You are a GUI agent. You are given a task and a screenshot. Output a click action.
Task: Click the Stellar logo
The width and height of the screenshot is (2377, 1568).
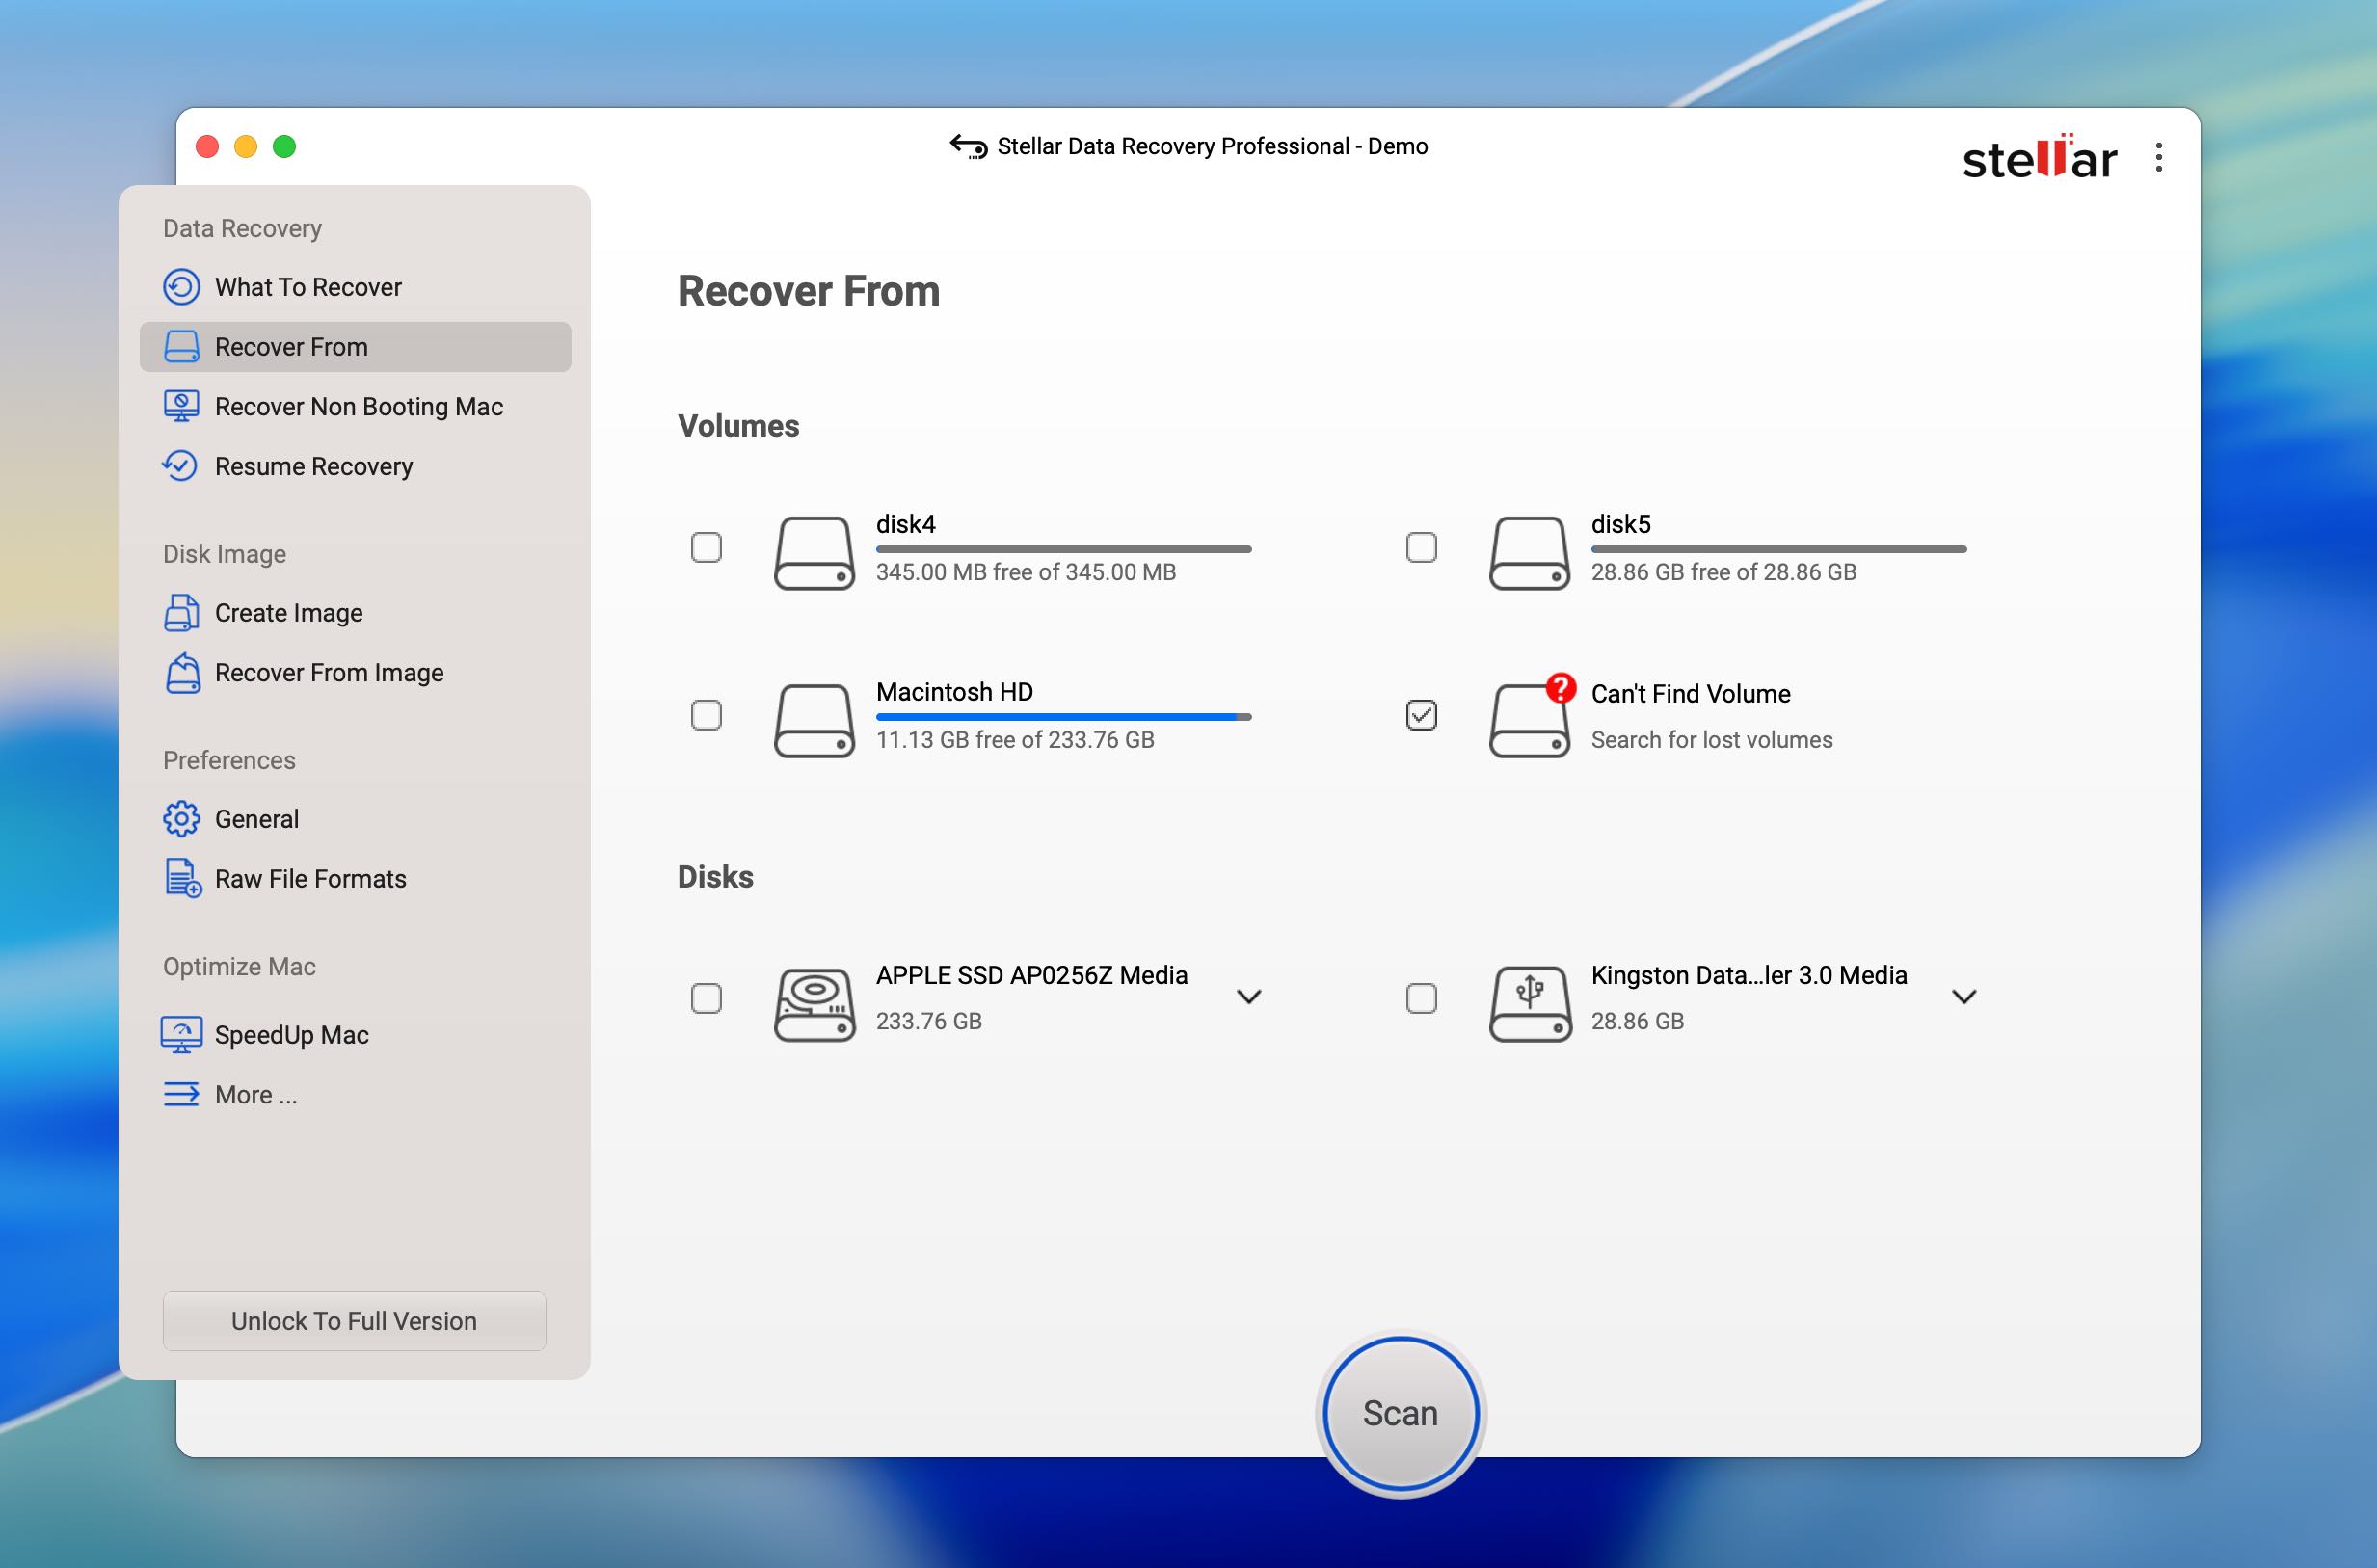point(2039,158)
